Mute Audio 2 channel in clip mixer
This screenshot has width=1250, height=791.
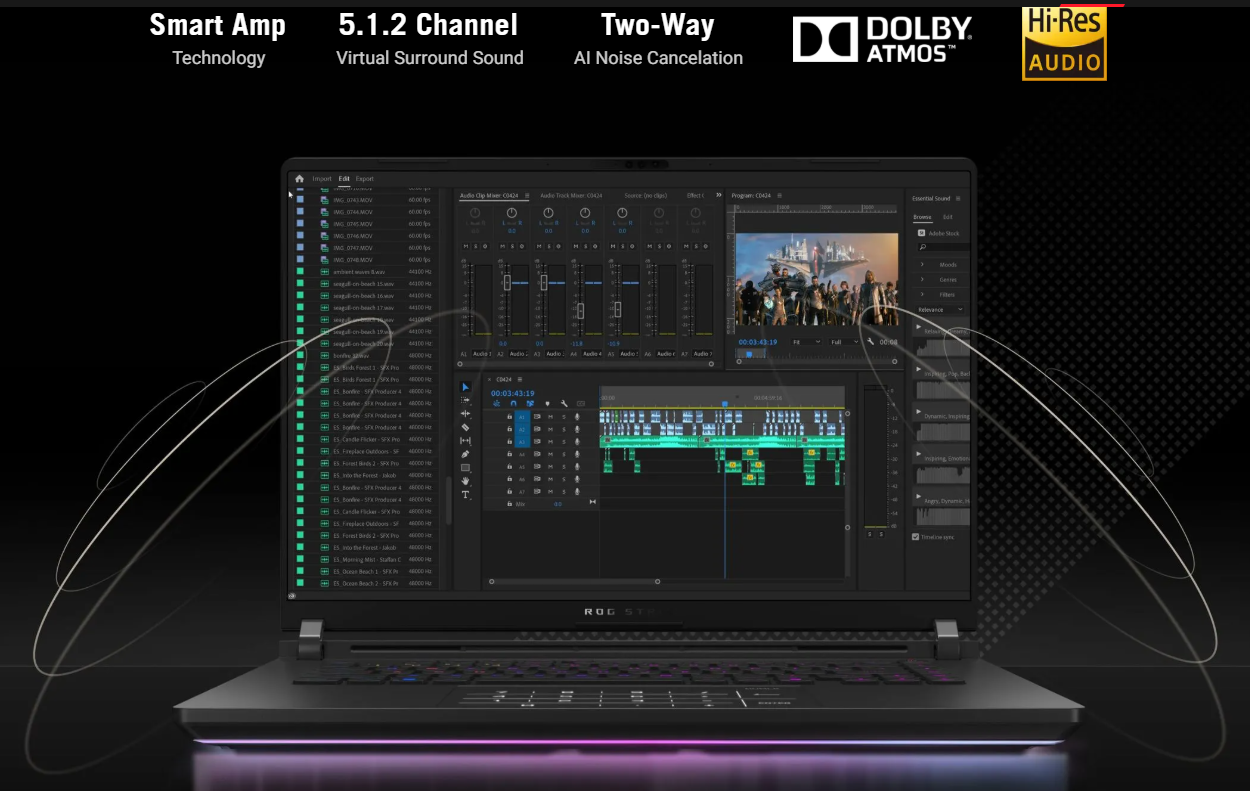pyautogui.click(x=502, y=246)
